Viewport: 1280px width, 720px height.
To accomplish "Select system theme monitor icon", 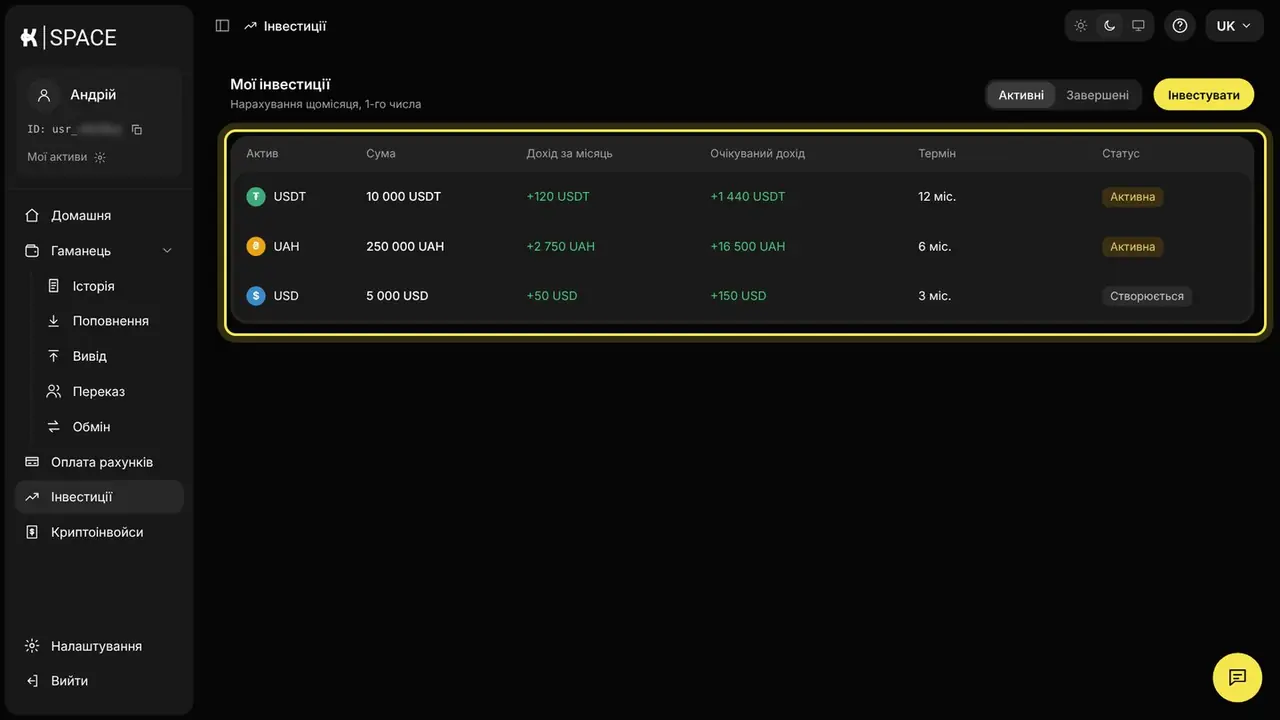I will pyautogui.click(x=1138, y=26).
